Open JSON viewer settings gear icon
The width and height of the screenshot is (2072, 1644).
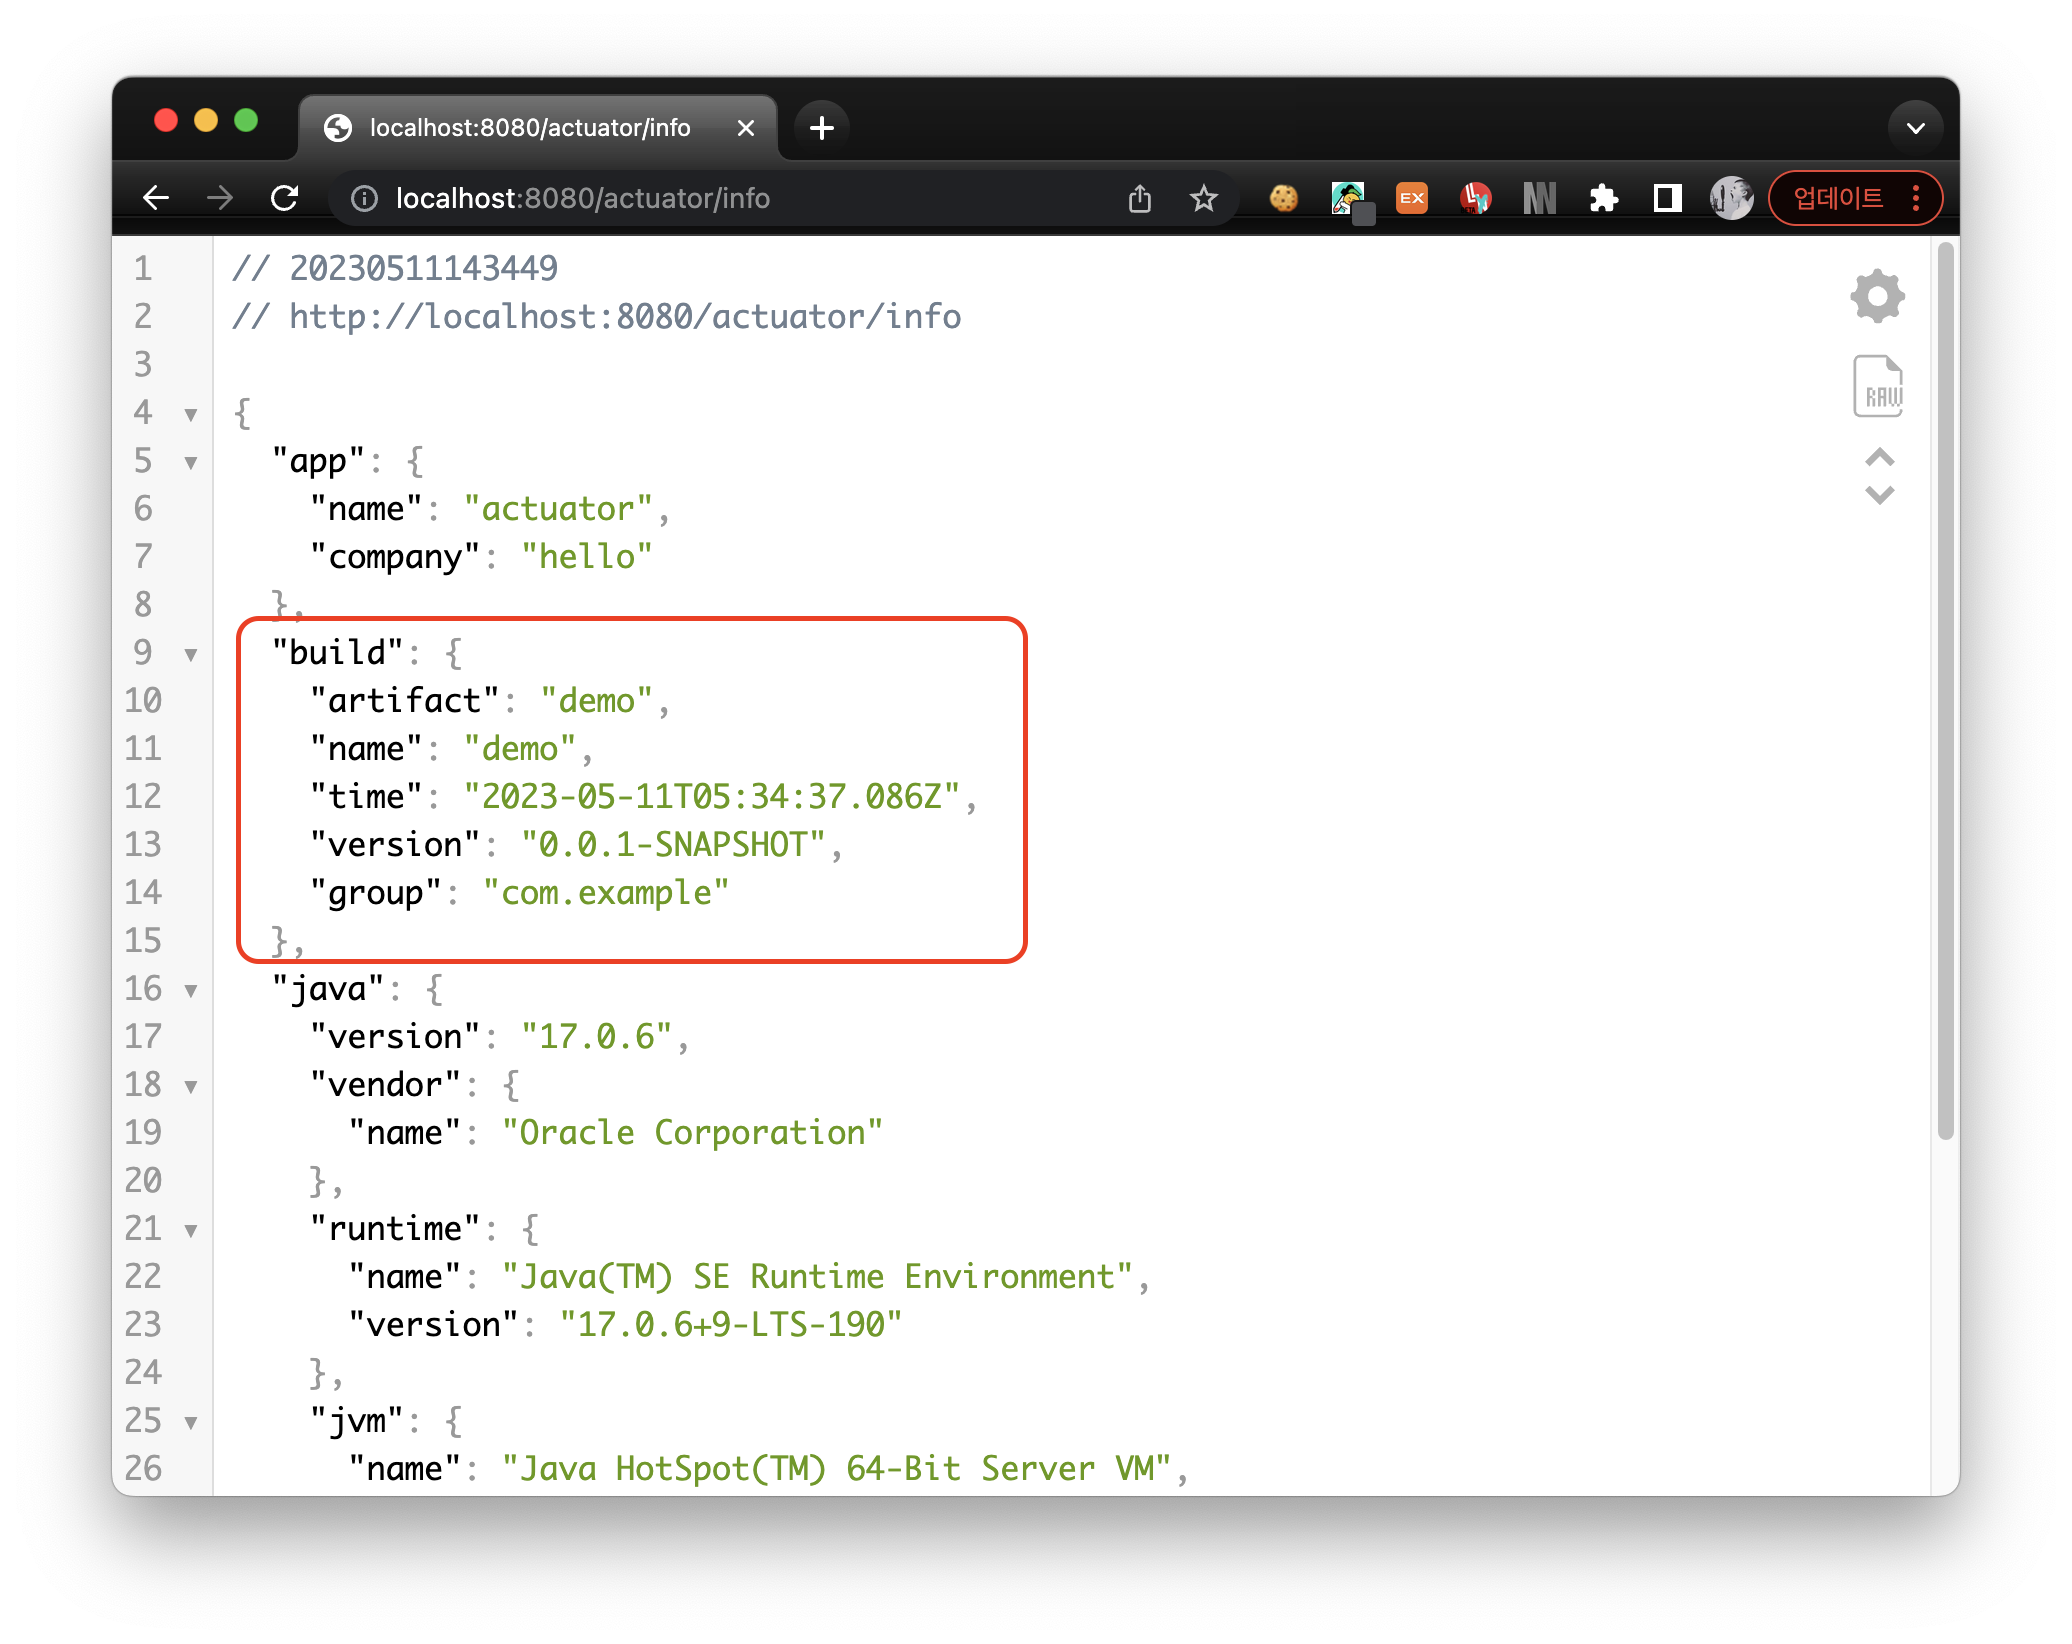click(x=1877, y=296)
